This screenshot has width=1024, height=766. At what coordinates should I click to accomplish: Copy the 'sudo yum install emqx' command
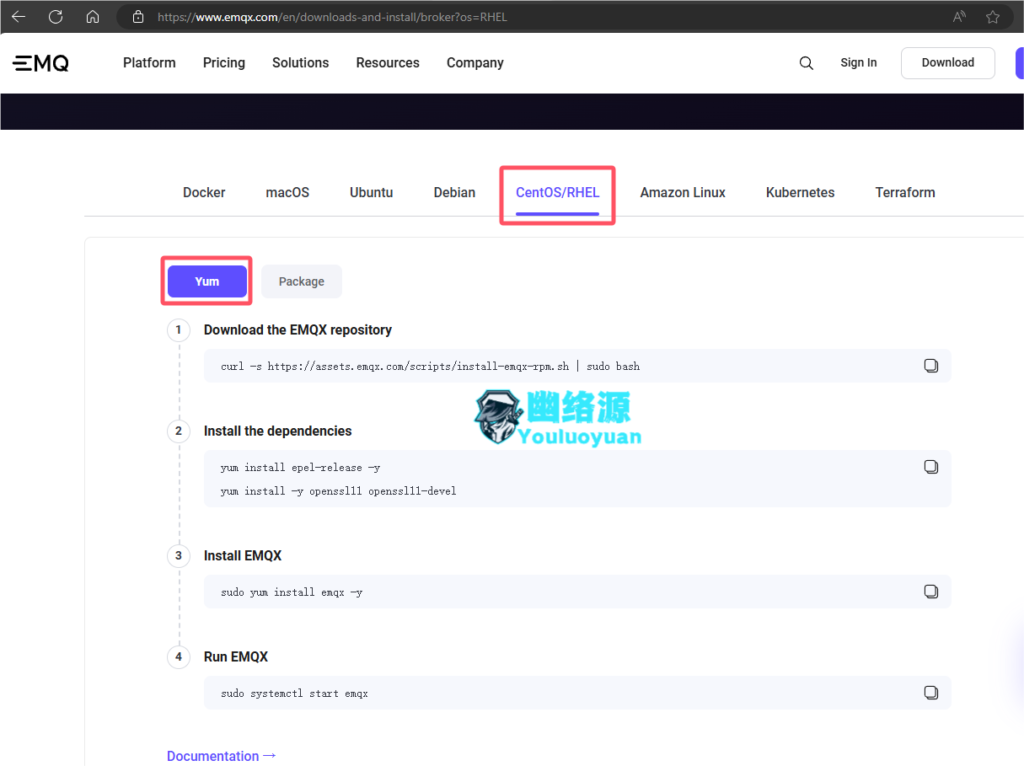(x=931, y=592)
